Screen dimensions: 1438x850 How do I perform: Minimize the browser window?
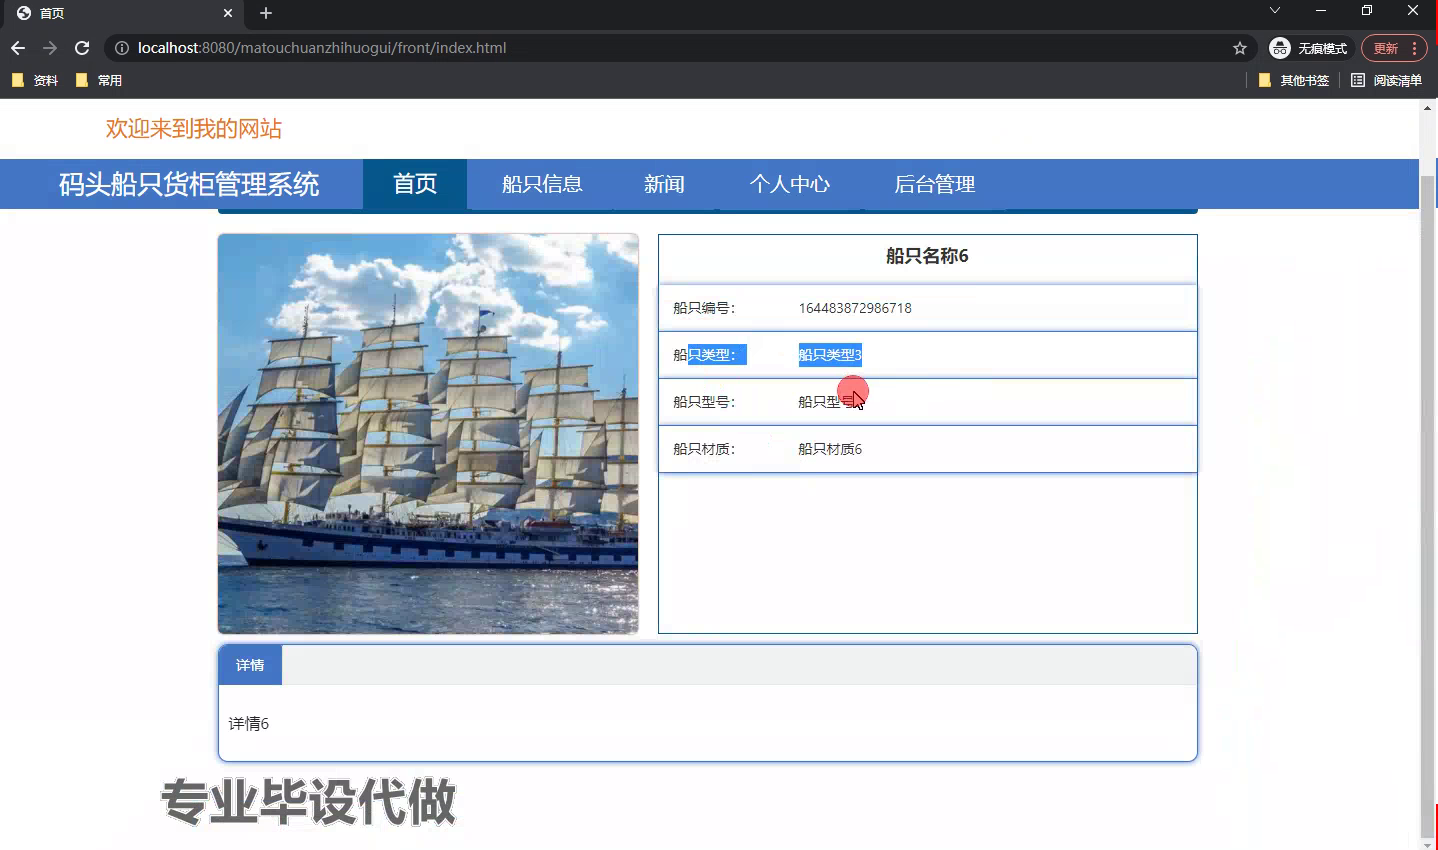pyautogui.click(x=1320, y=11)
